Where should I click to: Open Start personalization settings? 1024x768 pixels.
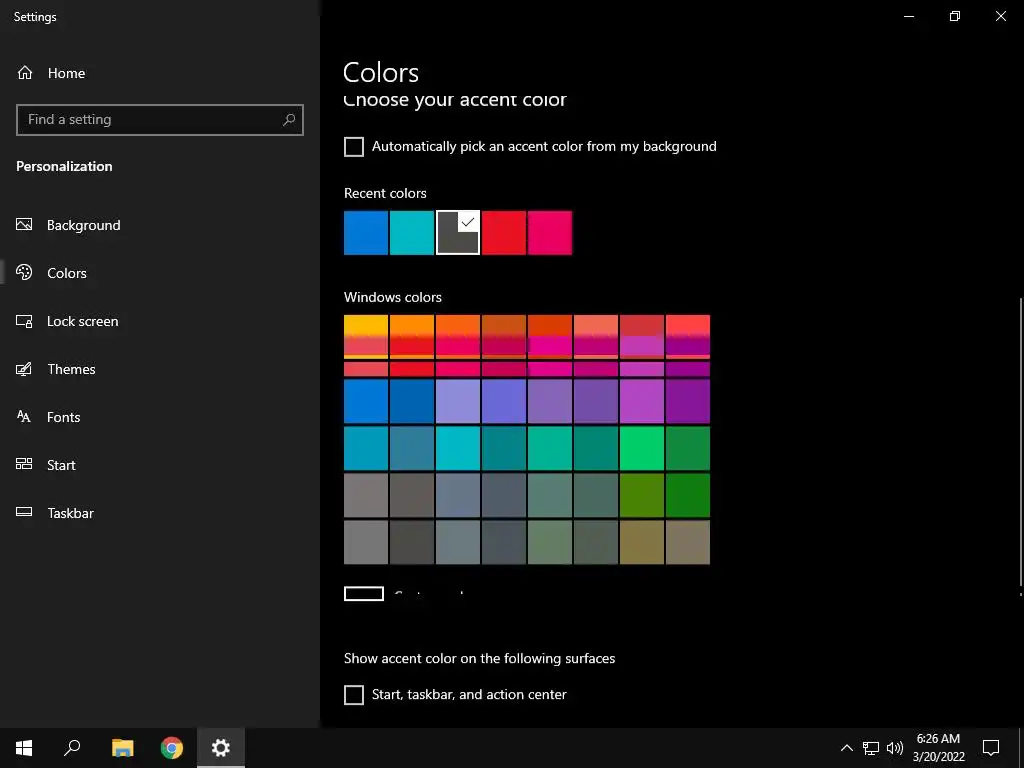tap(46, 465)
